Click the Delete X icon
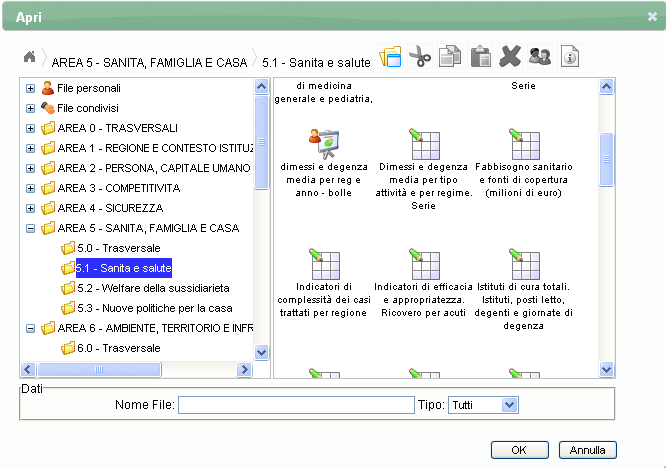The height and width of the screenshot is (468, 666). coord(510,56)
